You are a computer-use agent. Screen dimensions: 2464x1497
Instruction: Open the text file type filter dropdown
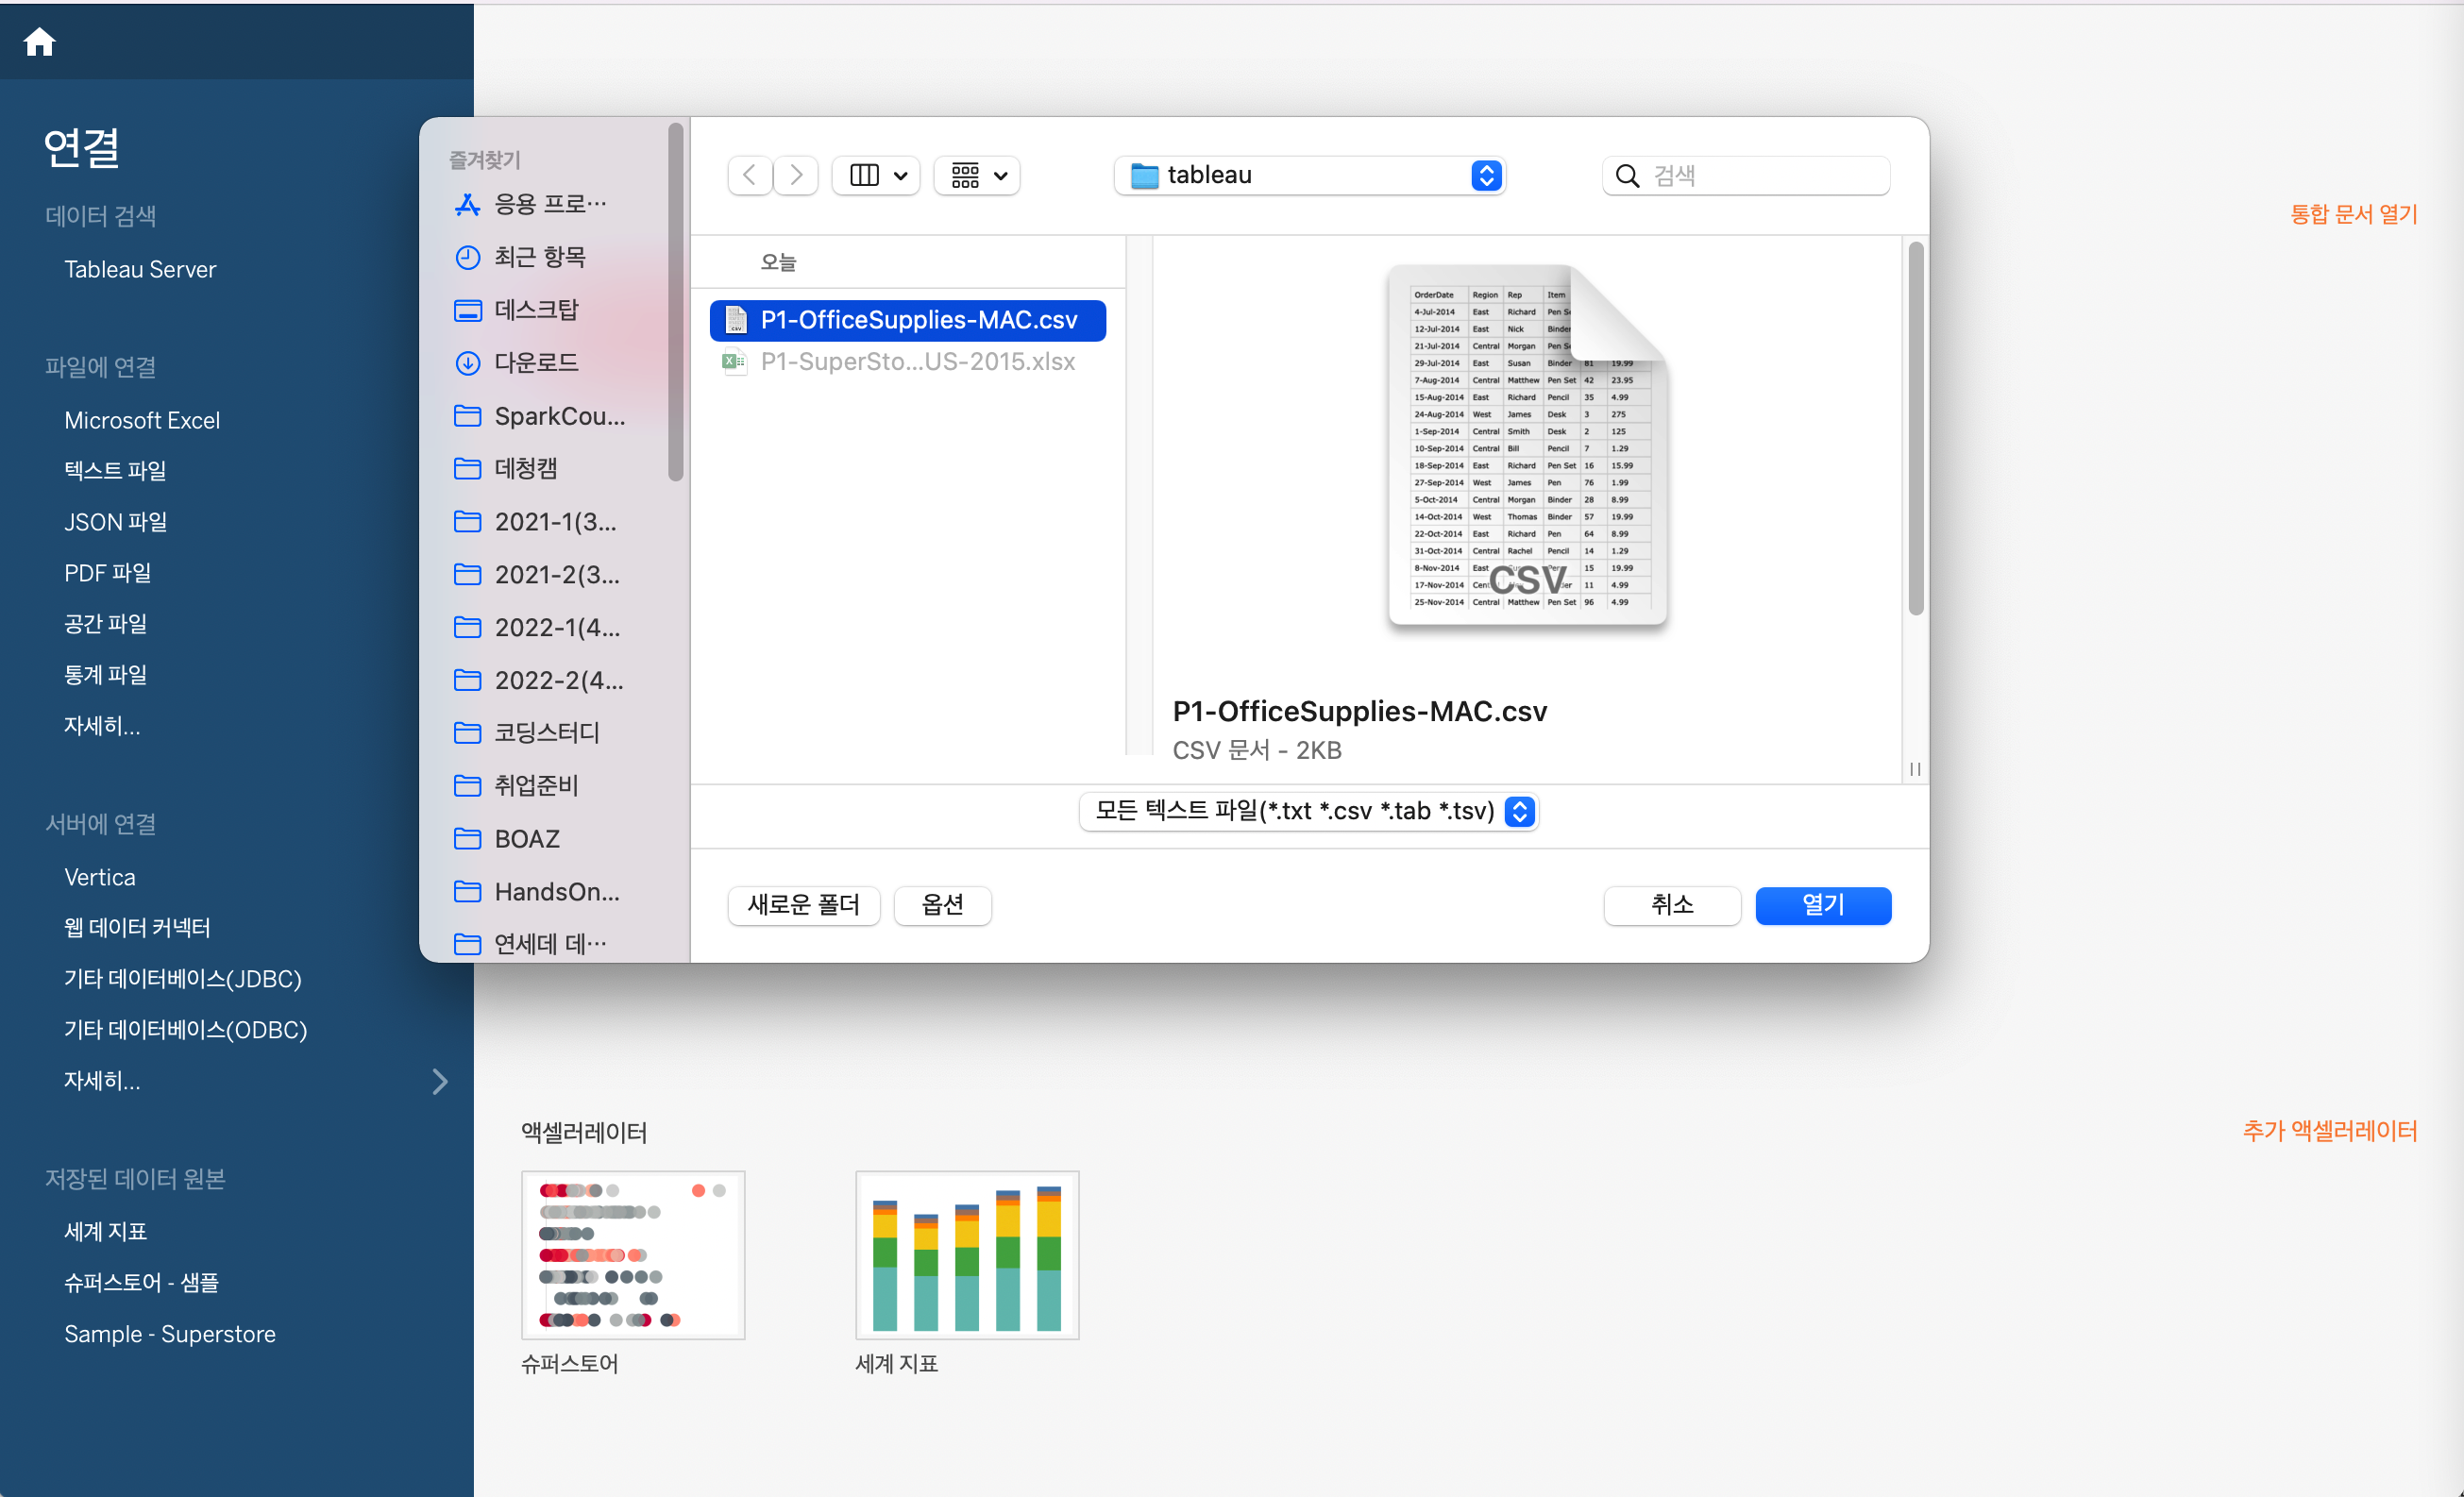pyautogui.click(x=1309, y=811)
